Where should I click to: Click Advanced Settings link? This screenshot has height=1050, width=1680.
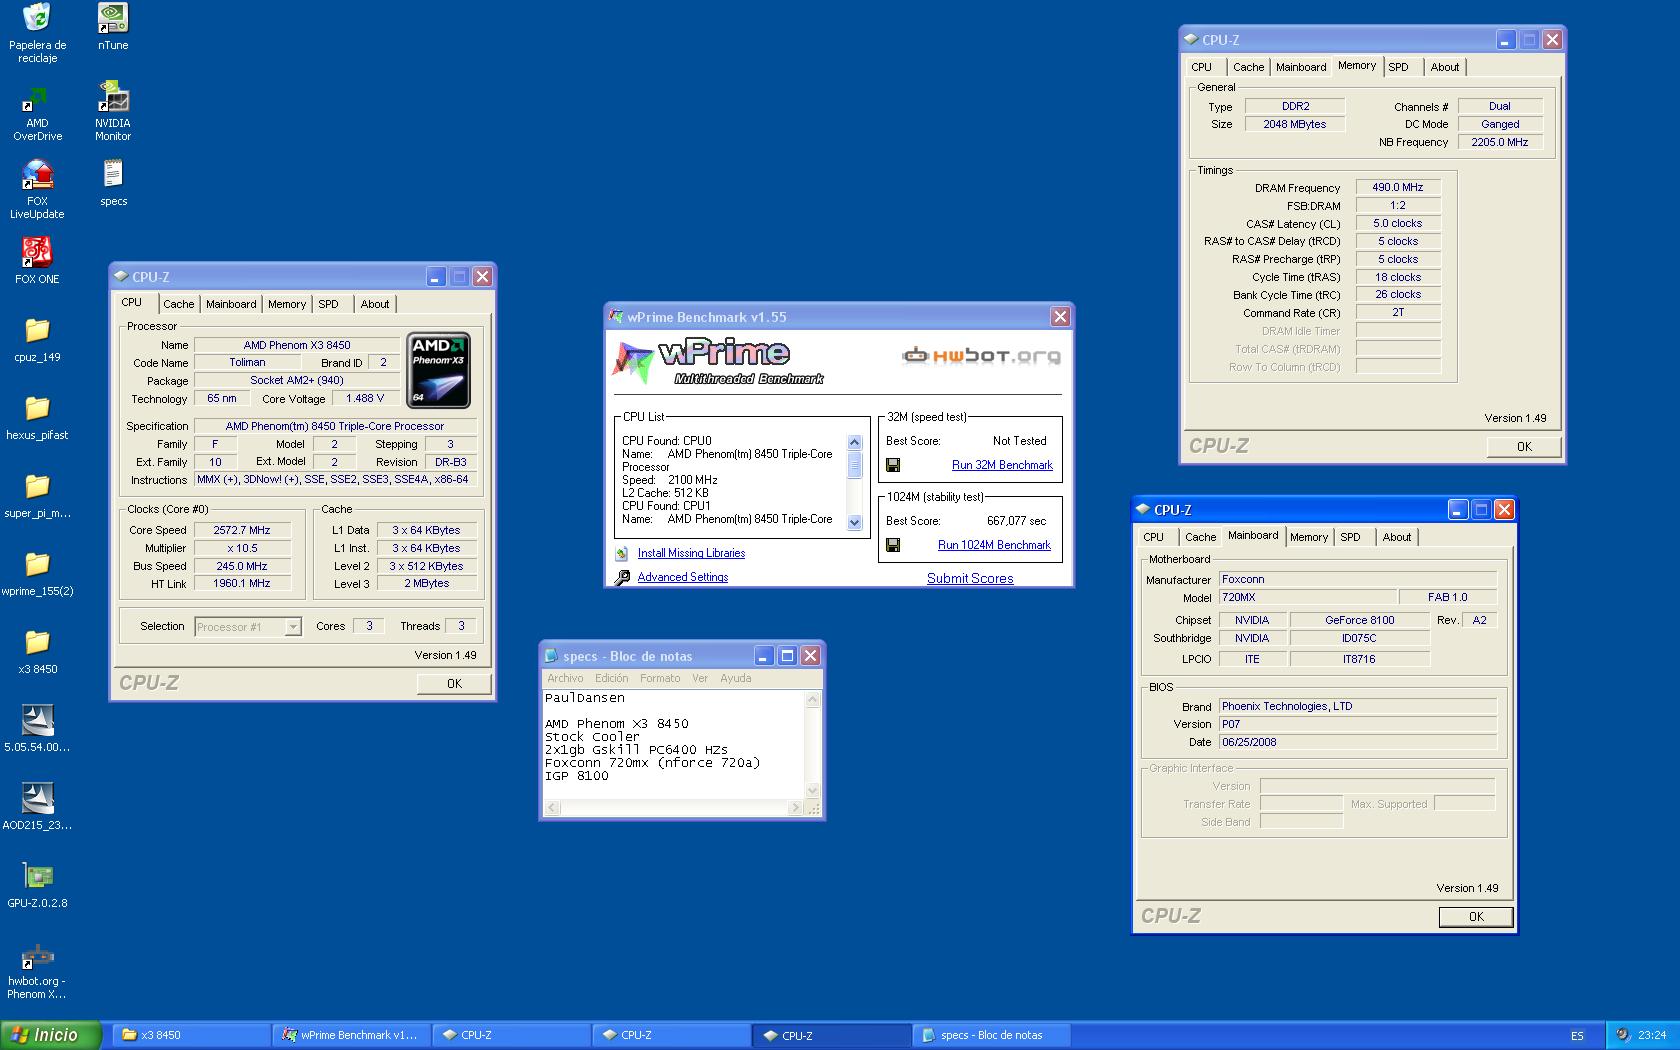[x=683, y=577]
